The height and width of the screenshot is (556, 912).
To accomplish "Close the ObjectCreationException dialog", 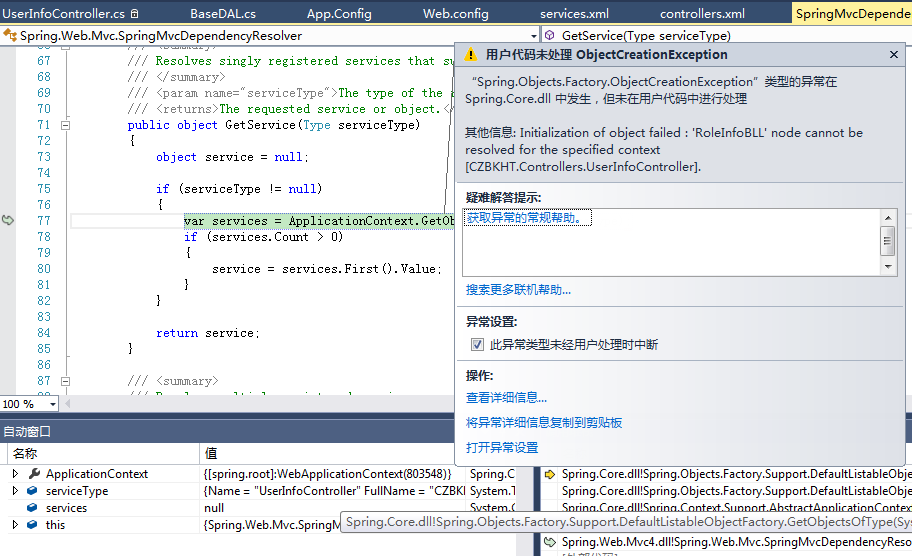I will click(x=893, y=55).
